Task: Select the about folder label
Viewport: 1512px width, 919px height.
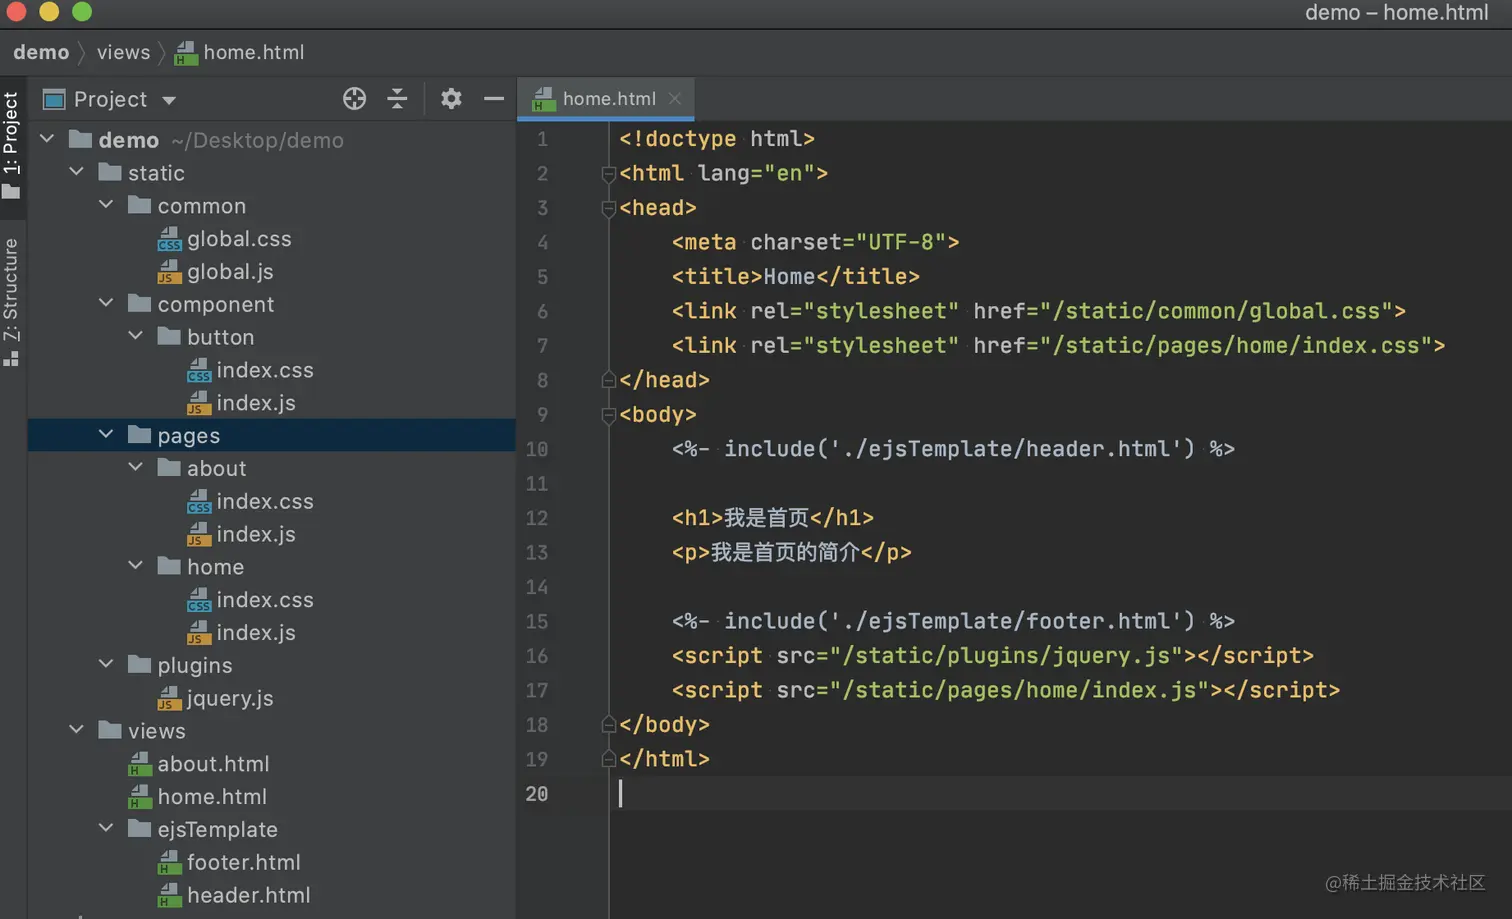Action: coord(216,468)
